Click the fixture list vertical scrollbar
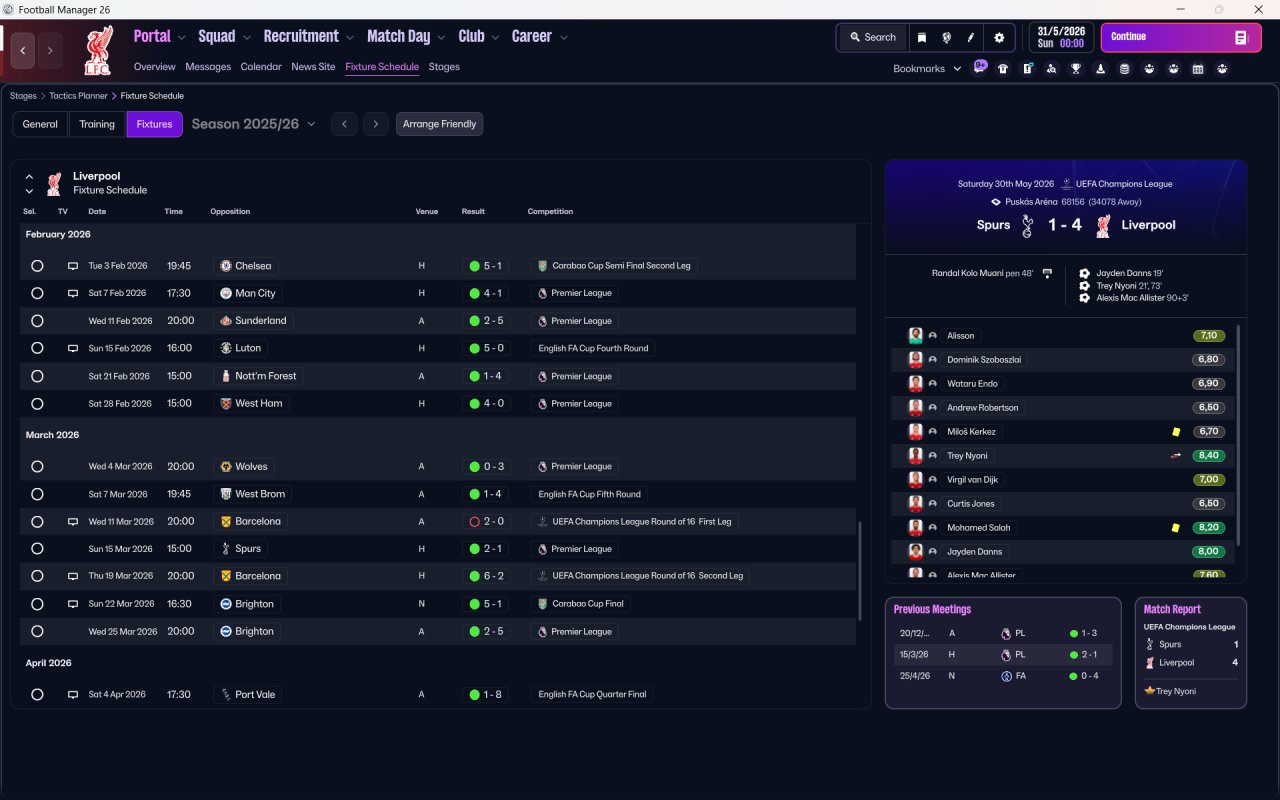The width and height of the screenshot is (1280, 800). pos(859,570)
